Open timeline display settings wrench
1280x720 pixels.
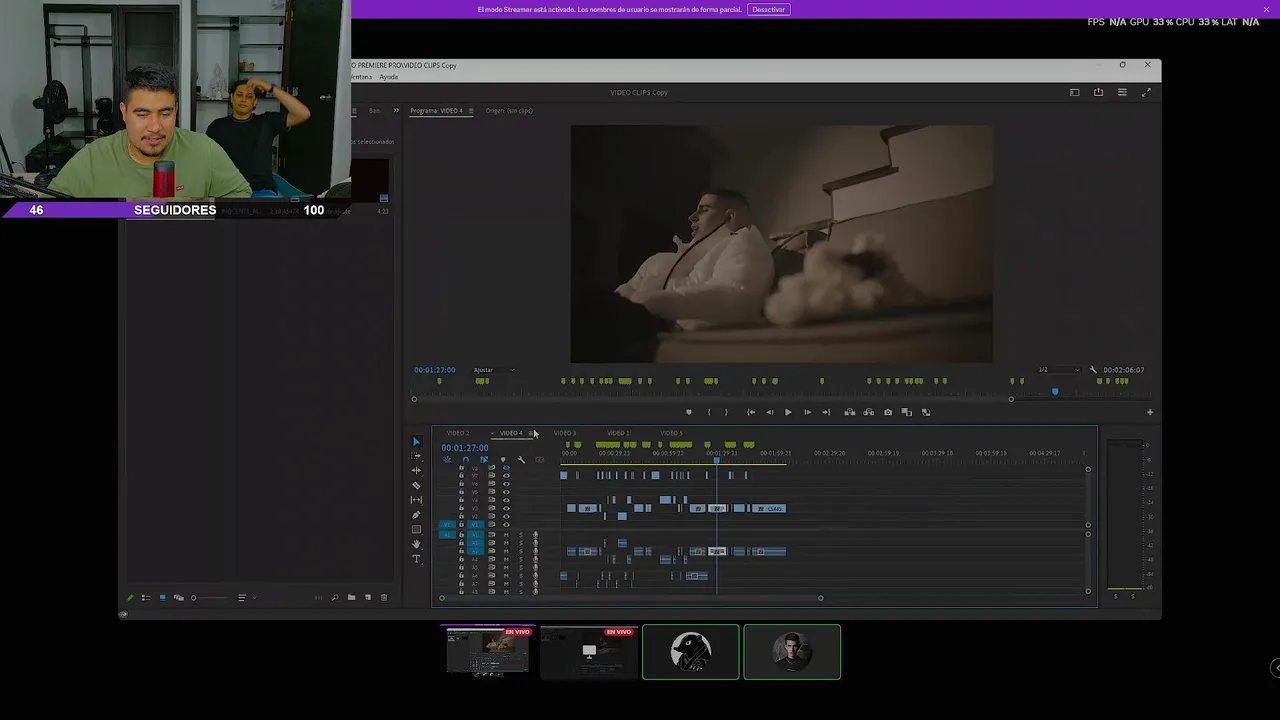point(521,460)
